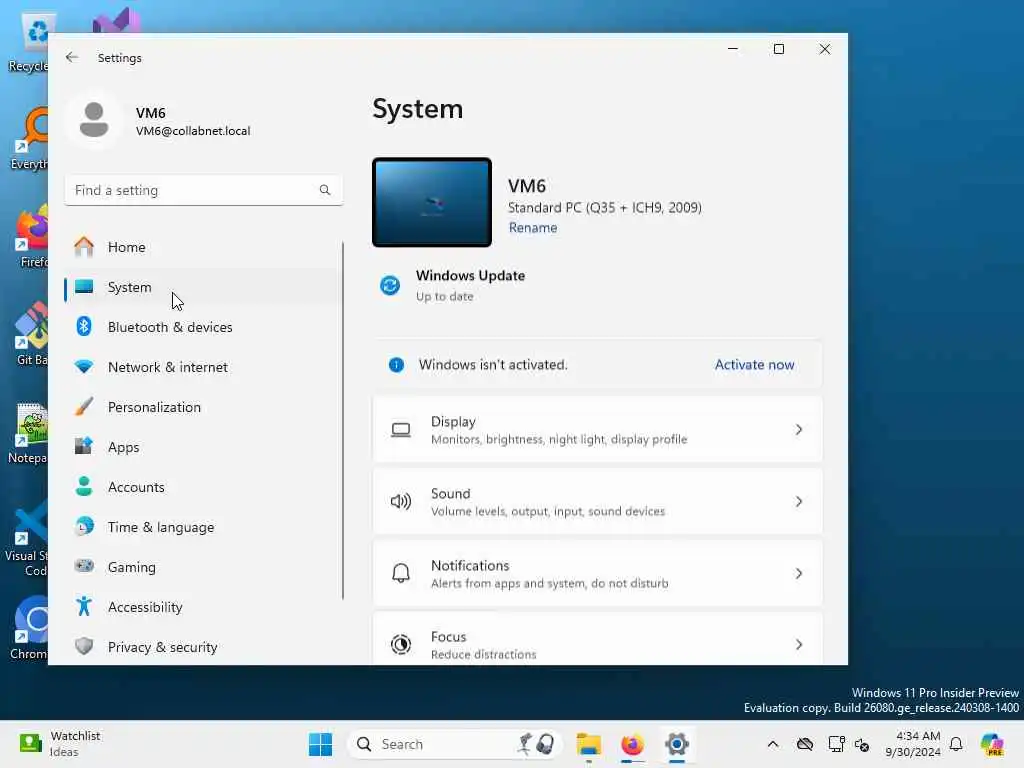This screenshot has width=1024, height=768.
Task: Click the Wi-Fi network icon in sidebar
Action: [x=84, y=366]
